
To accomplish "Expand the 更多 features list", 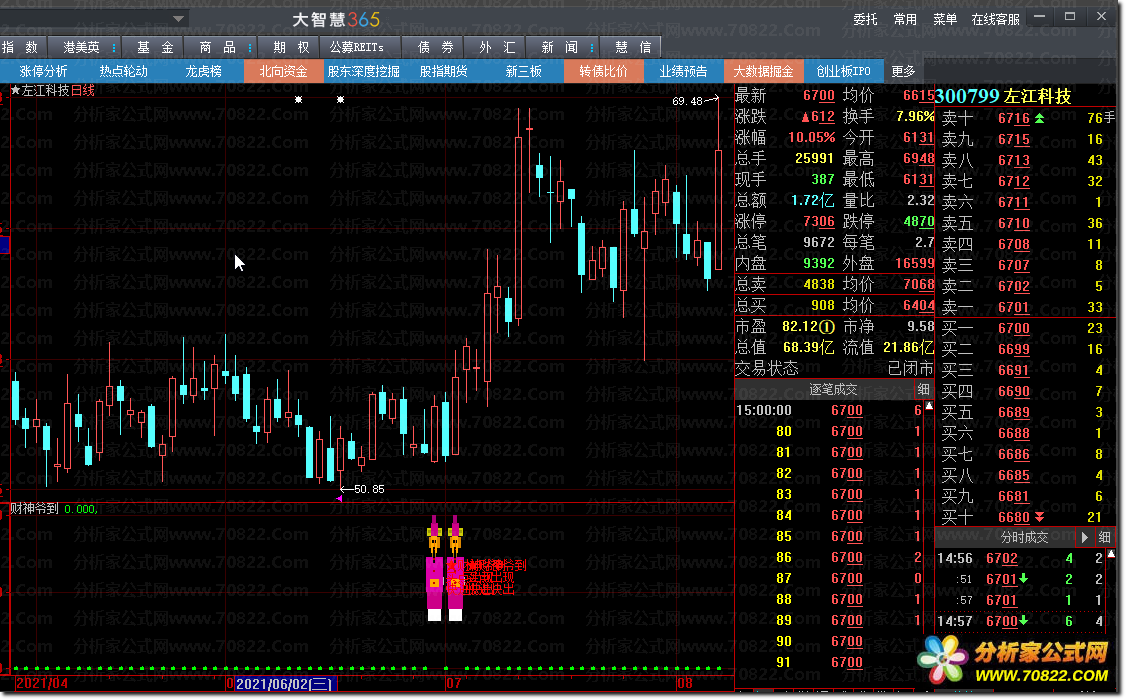I will pos(903,71).
